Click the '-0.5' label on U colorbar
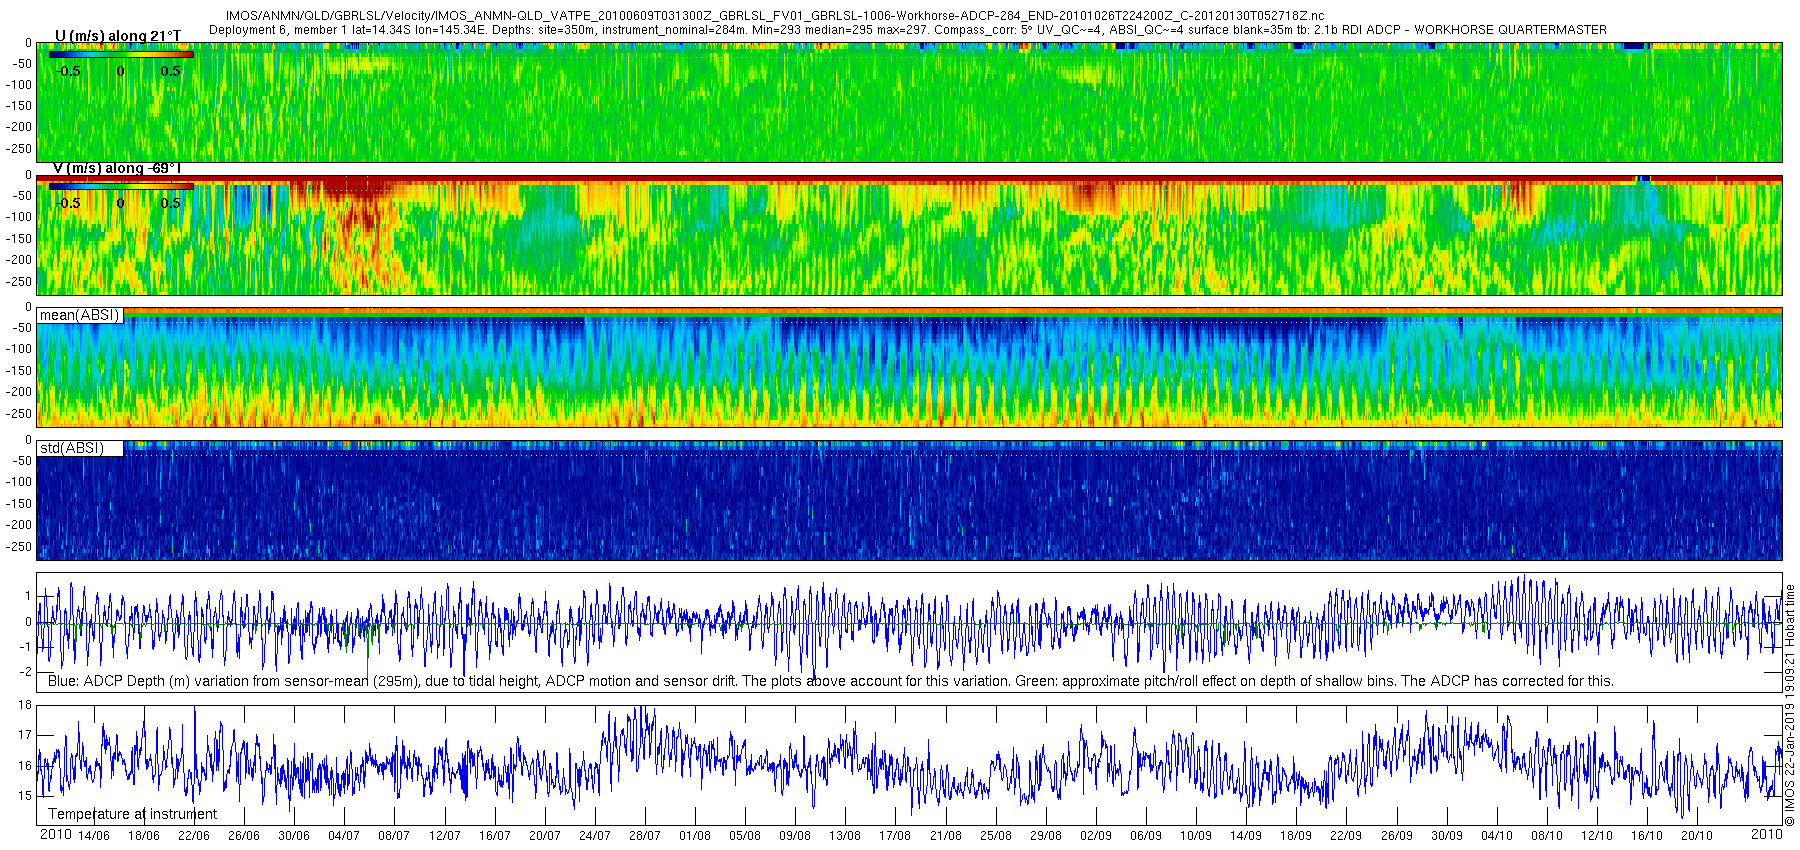 point(68,71)
